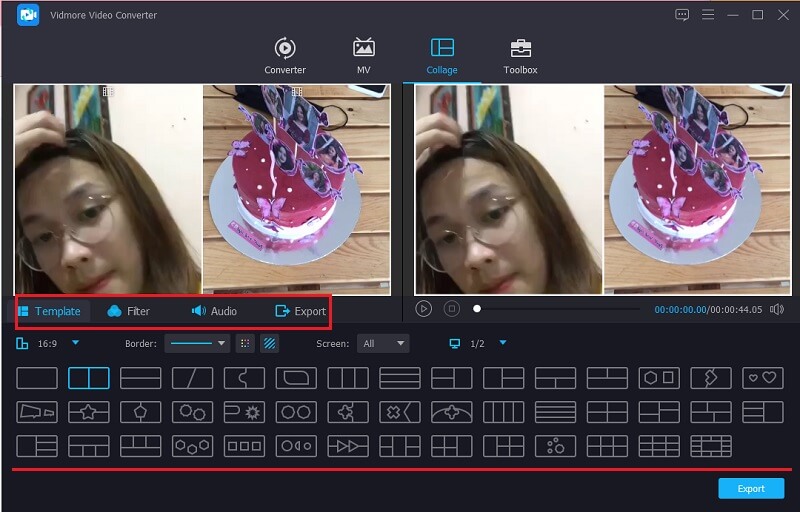Open the Screen 'All' dropdown

pyautogui.click(x=385, y=343)
